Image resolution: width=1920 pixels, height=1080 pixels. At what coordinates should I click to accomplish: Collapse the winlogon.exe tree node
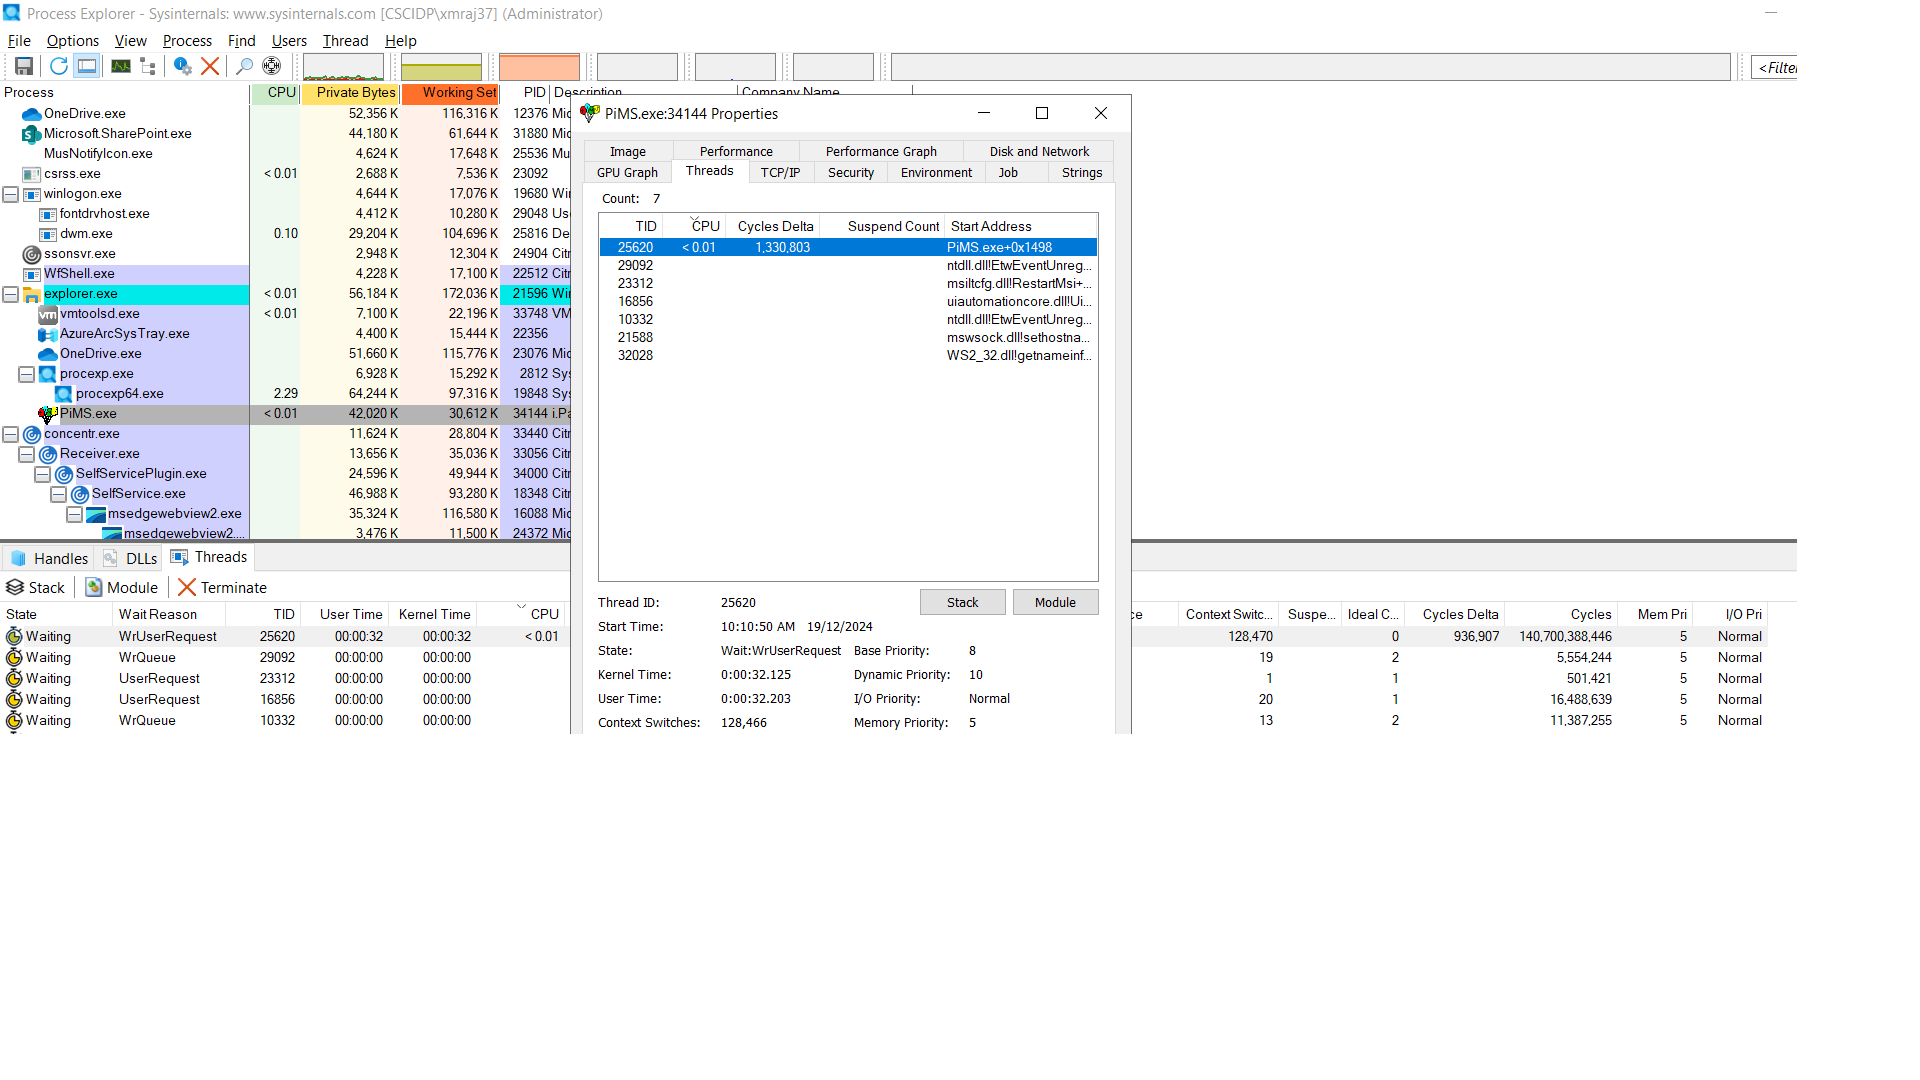coord(10,194)
